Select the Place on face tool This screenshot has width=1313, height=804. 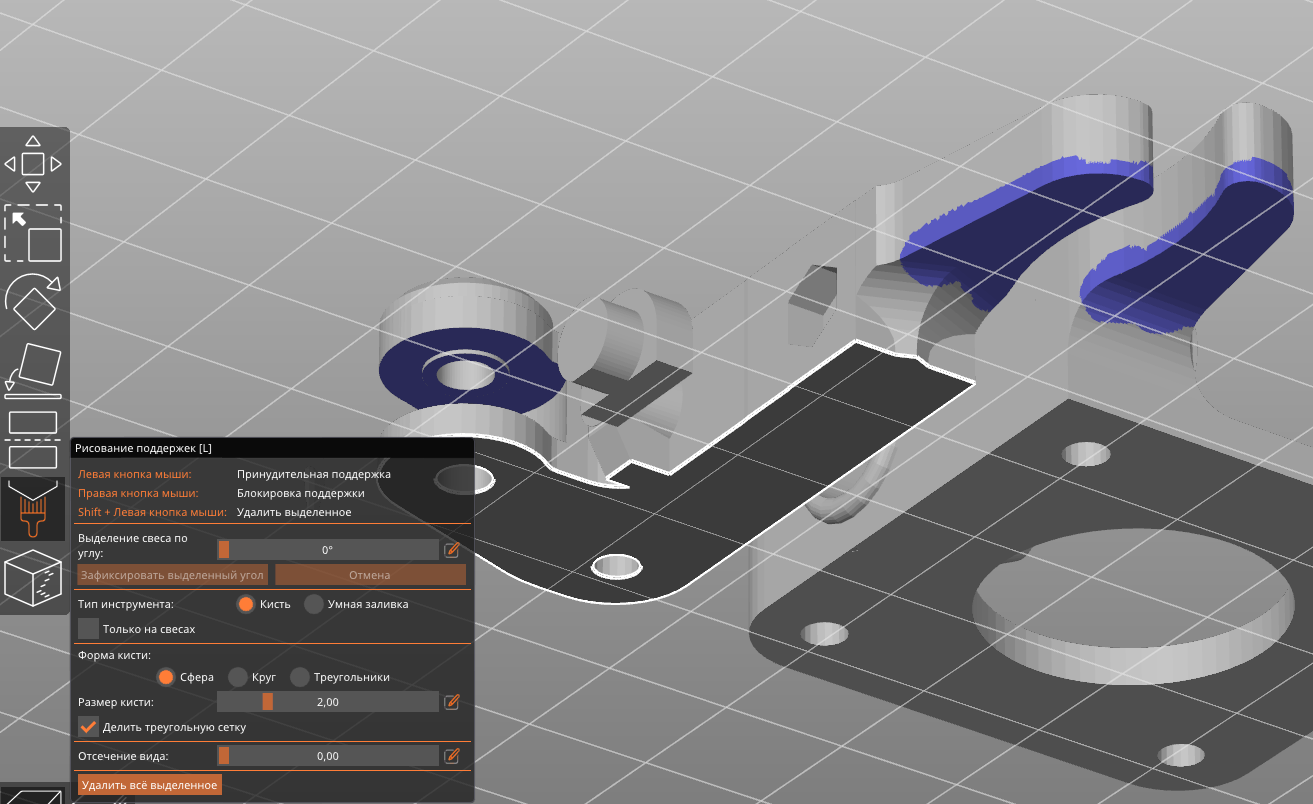33,370
